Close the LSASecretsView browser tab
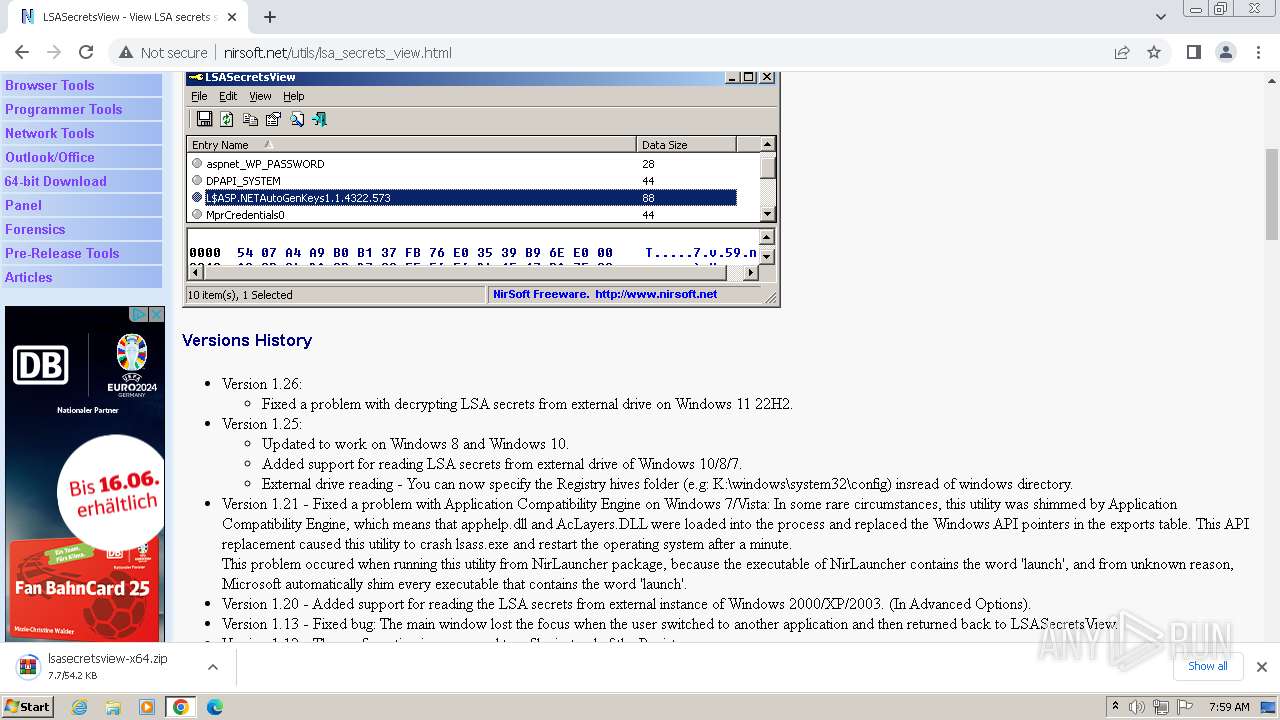This screenshot has width=1280, height=720. 233,17
